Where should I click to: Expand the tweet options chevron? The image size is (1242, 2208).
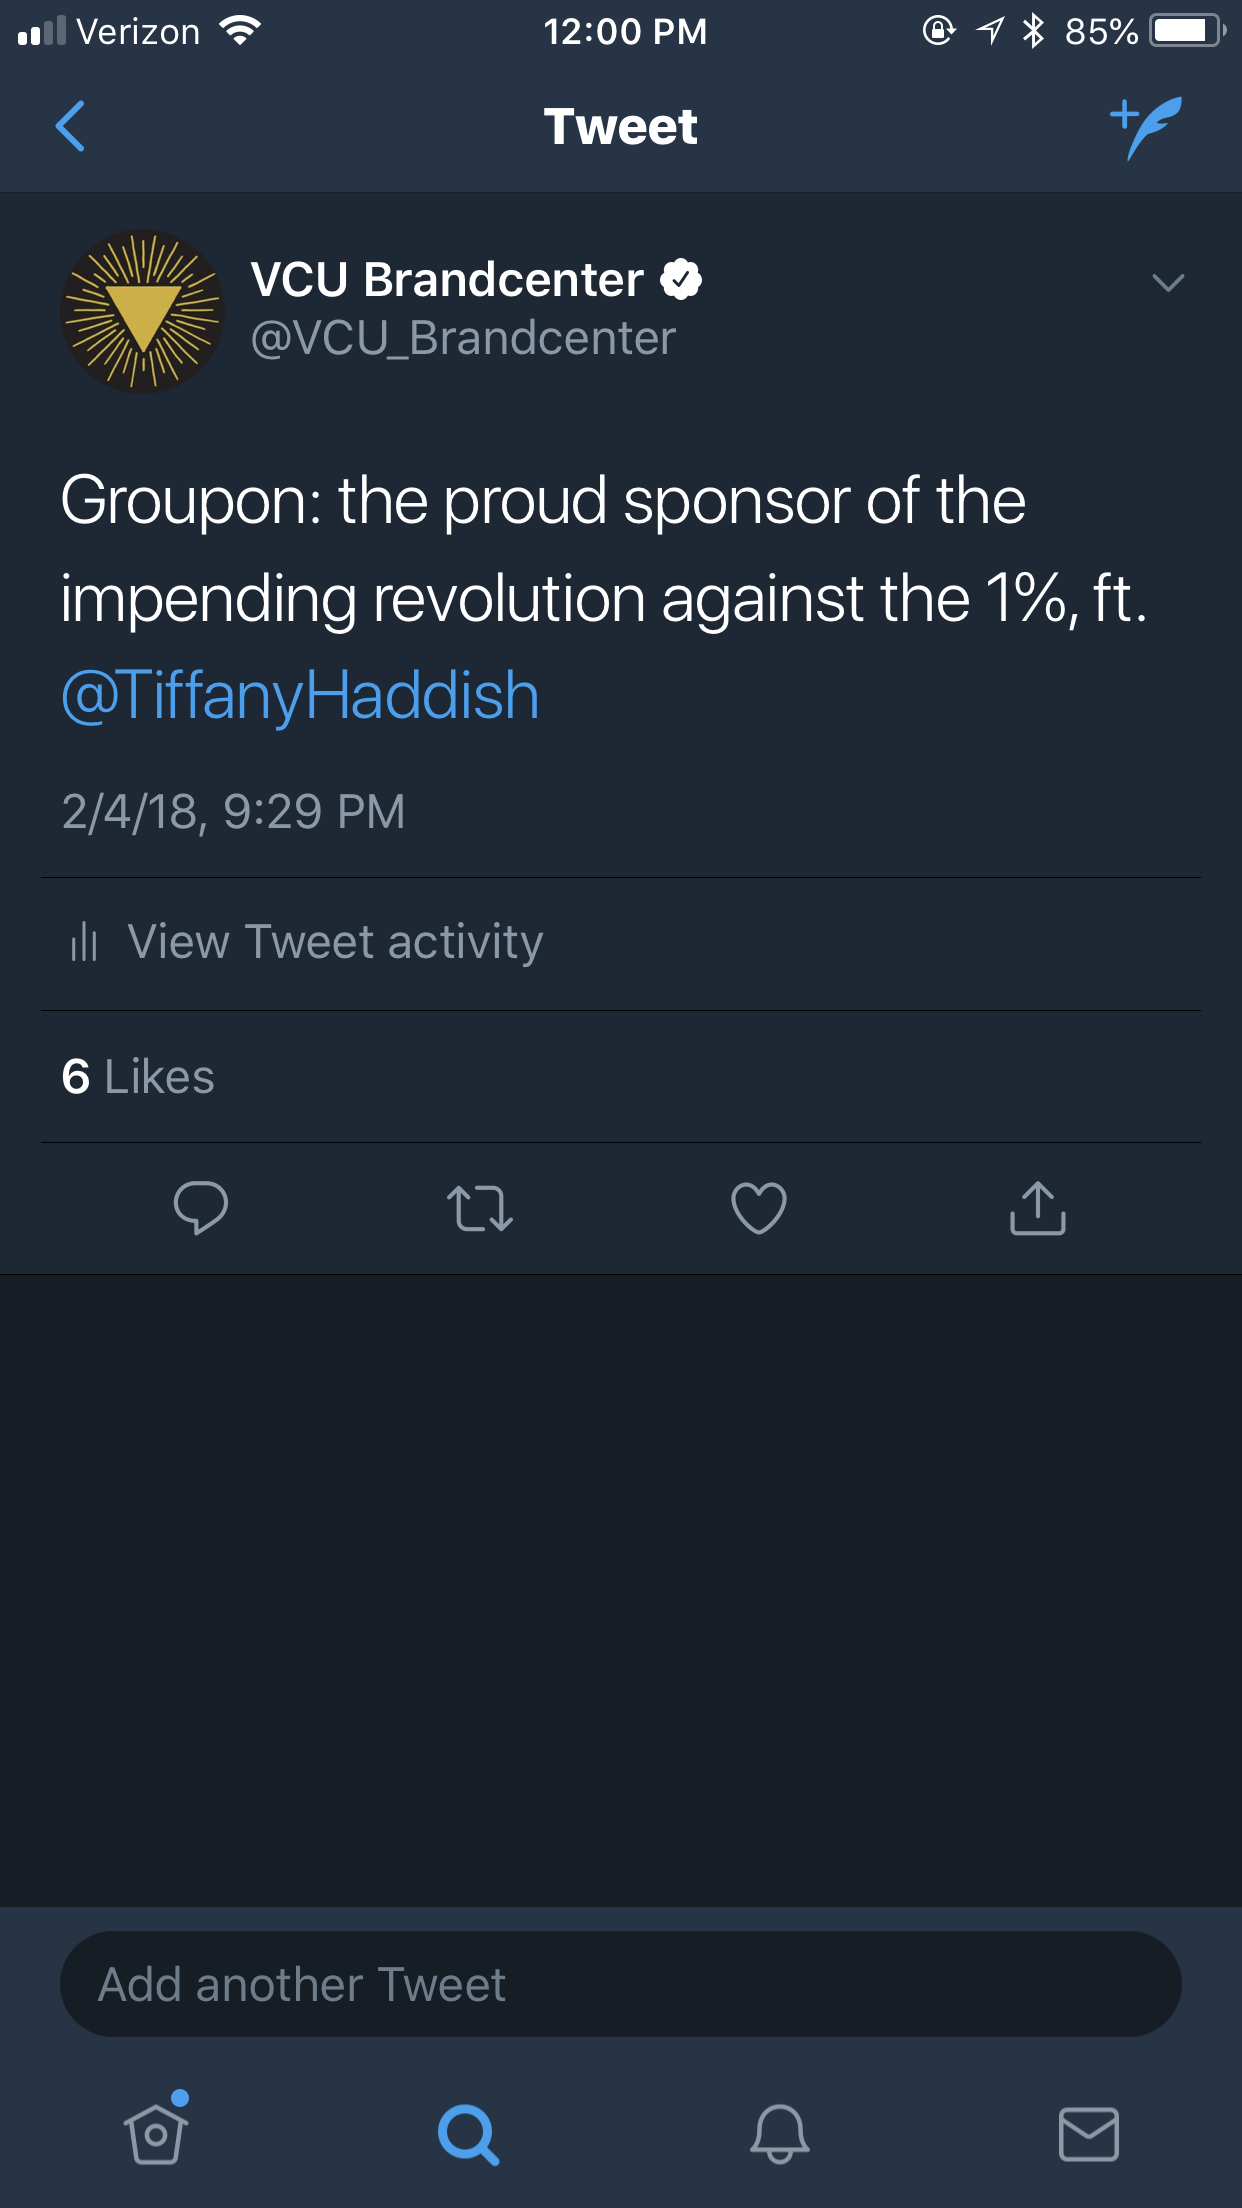pyautogui.click(x=1168, y=283)
